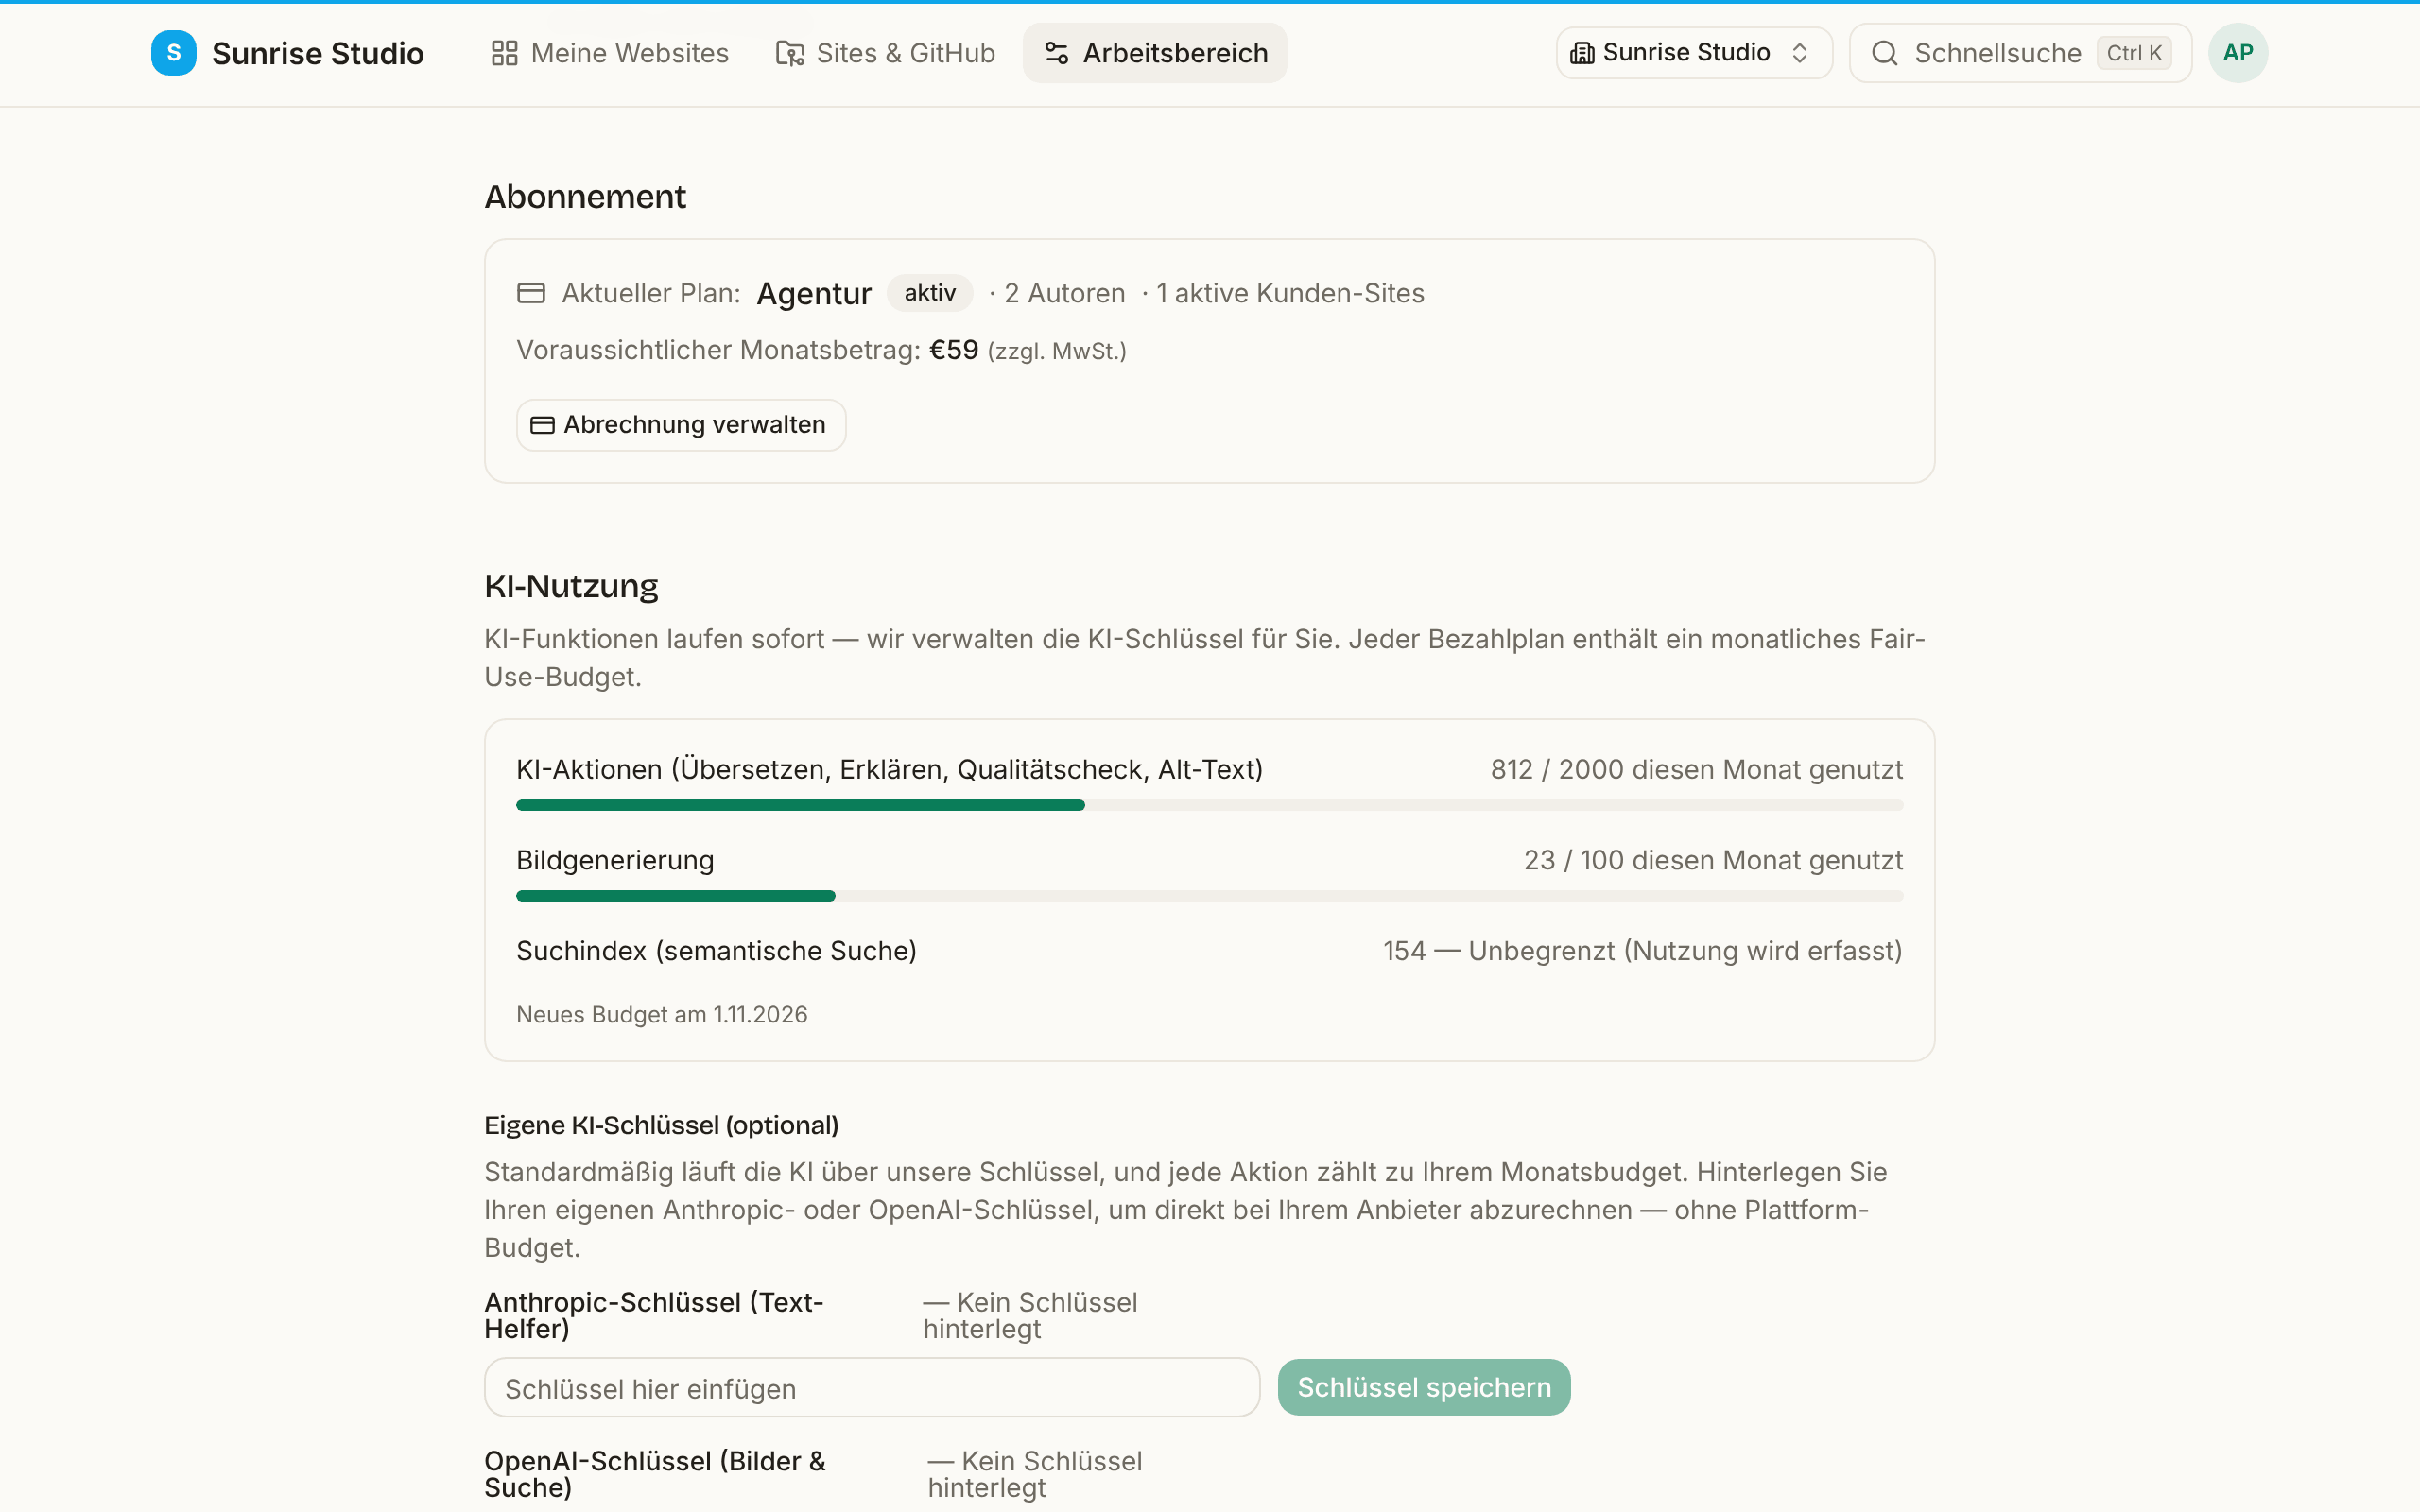The image size is (2420, 1512).
Task: Open the Schnellsuche search box
Action: [x=2020, y=53]
